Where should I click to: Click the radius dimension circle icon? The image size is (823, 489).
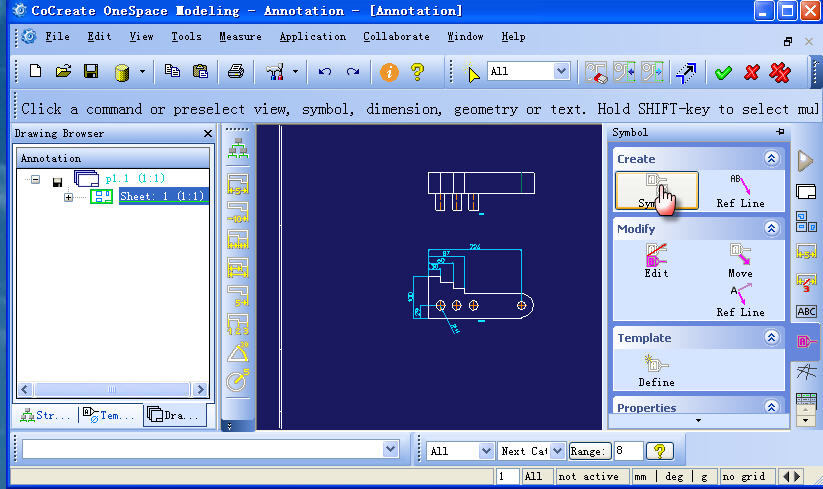[238, 380]
